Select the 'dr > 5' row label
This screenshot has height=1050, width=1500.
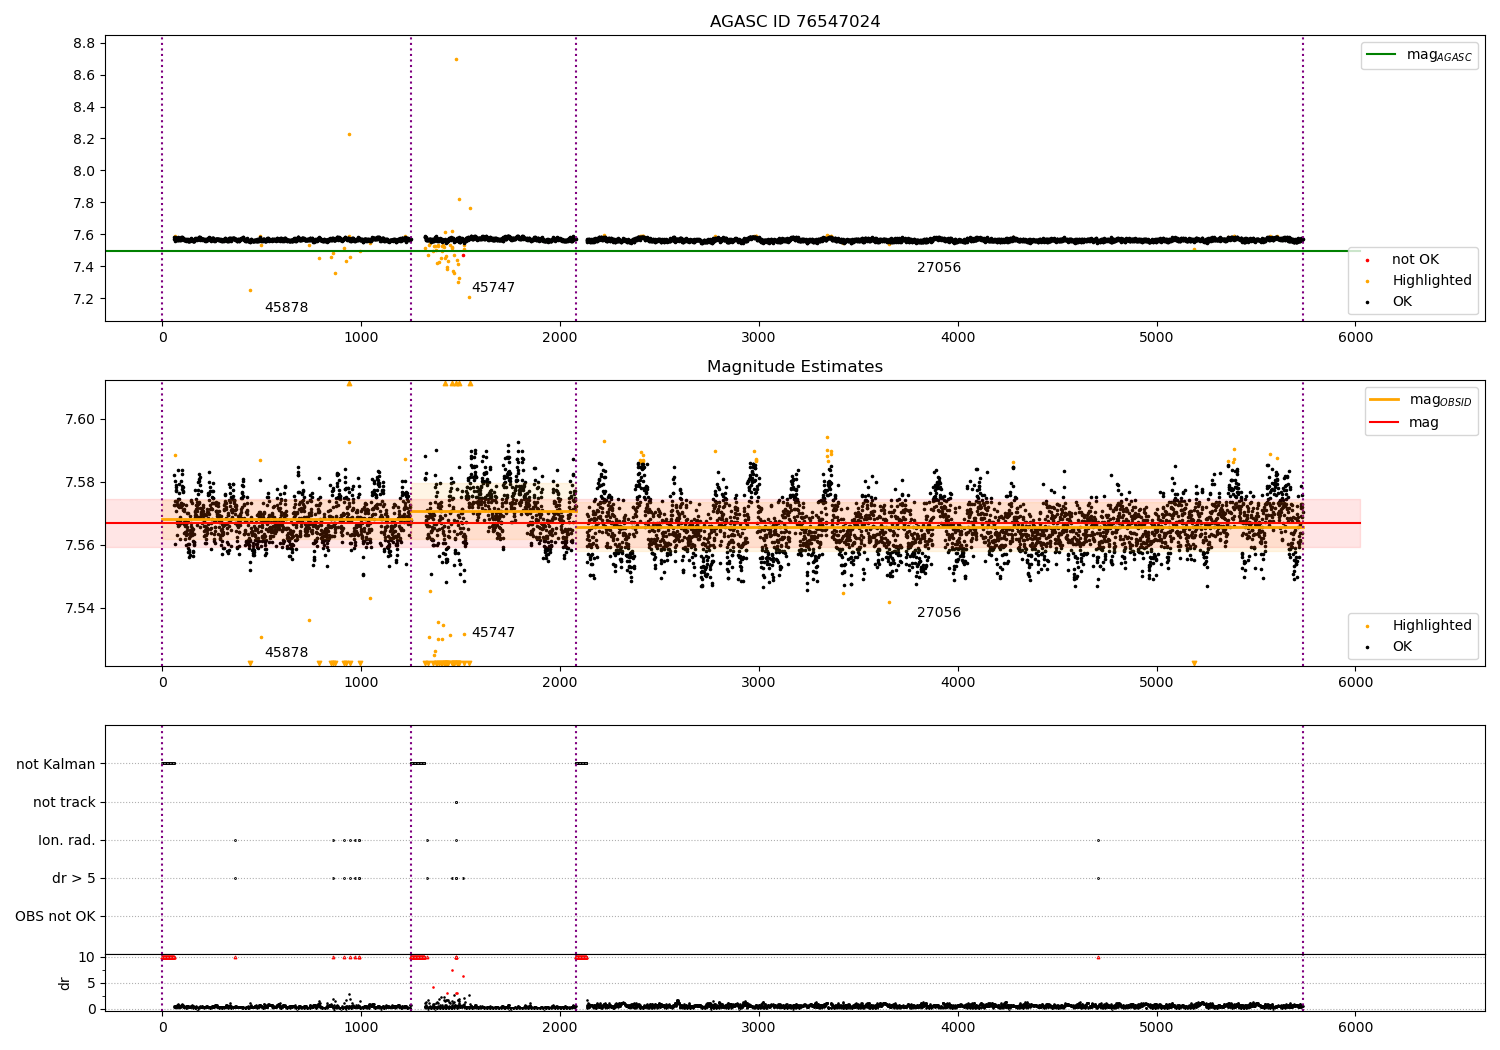coord(74,878)
